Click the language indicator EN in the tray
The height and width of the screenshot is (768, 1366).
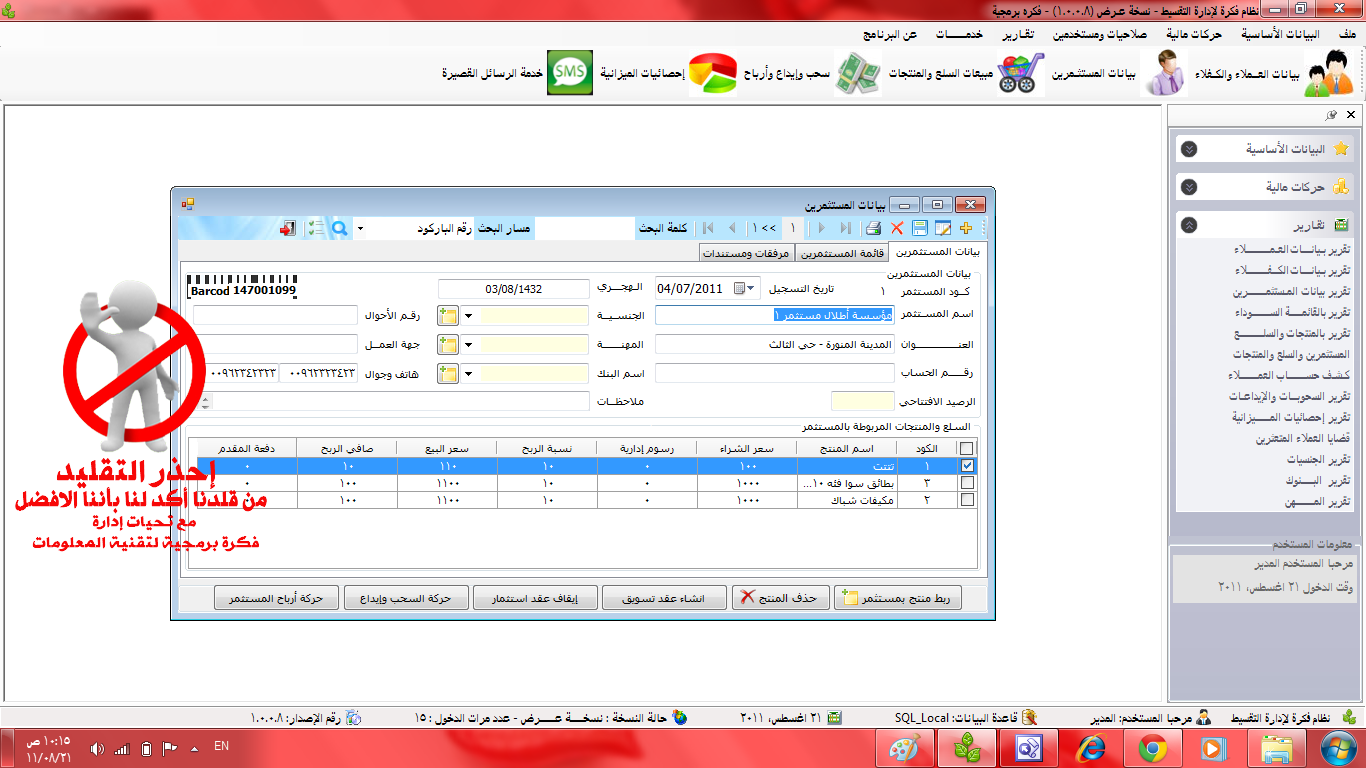coord(222,746)
